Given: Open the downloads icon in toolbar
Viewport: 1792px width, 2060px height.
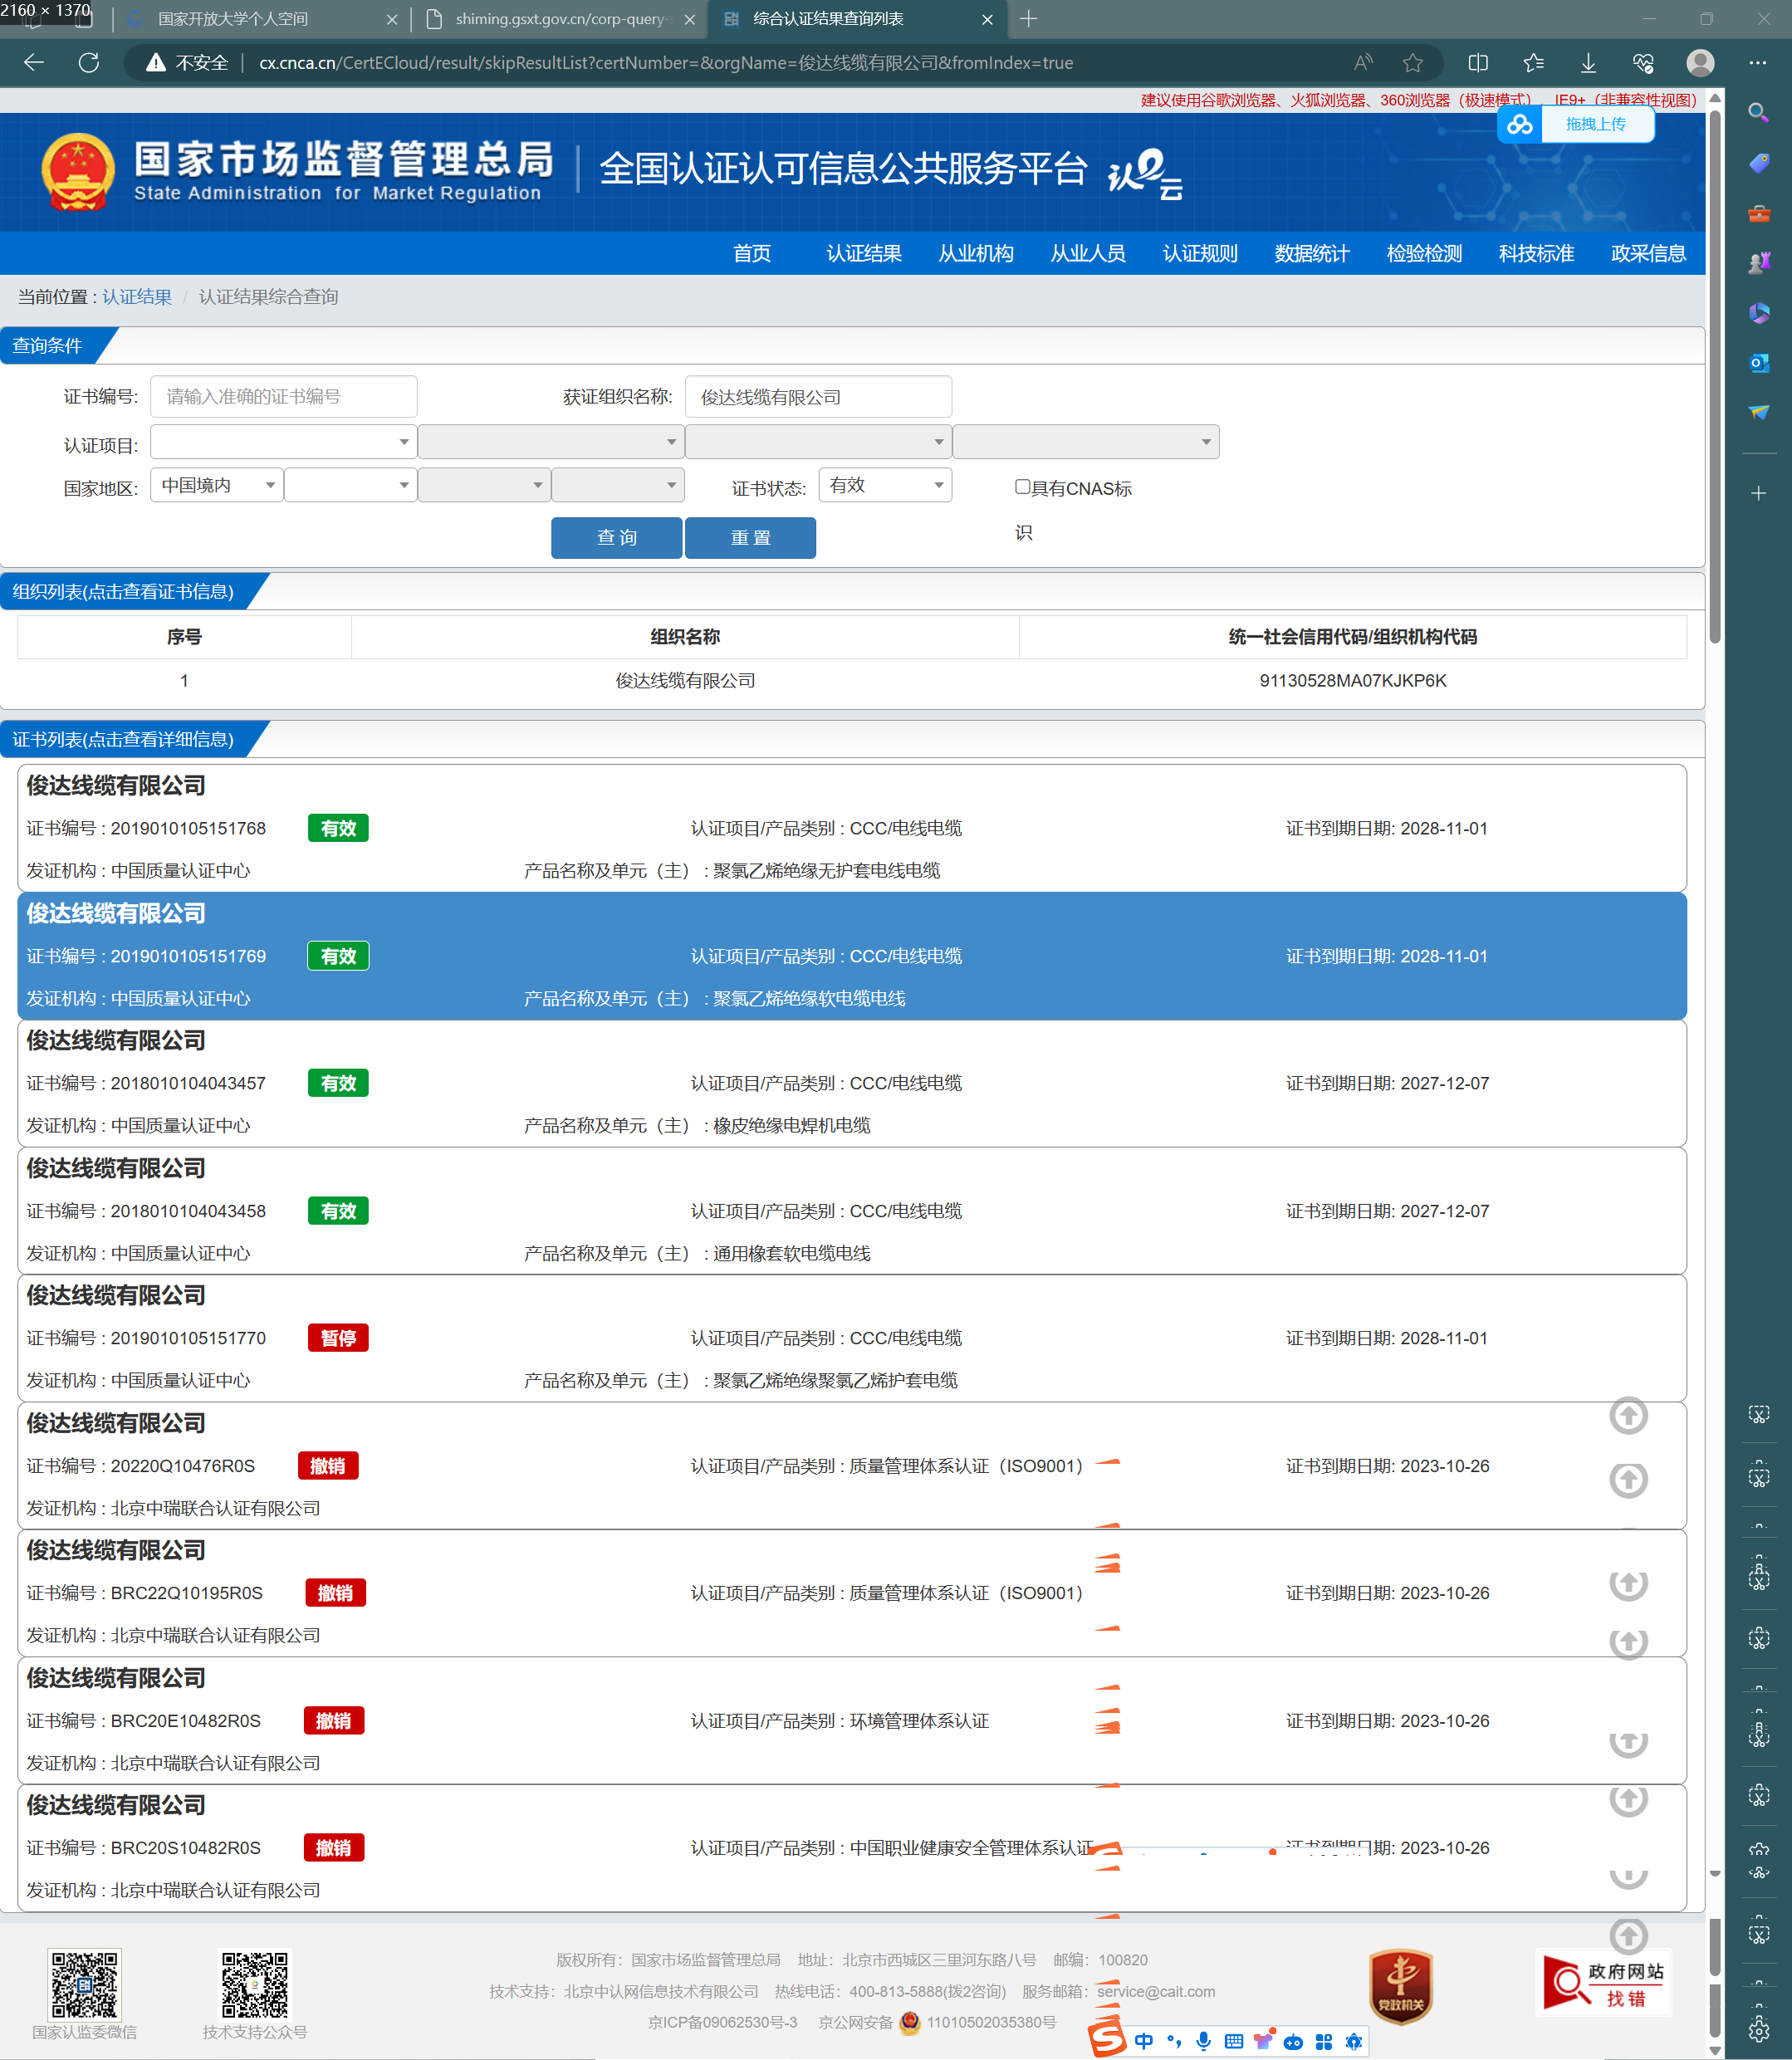Looking at the screenshot, I should pos(1588,63).
